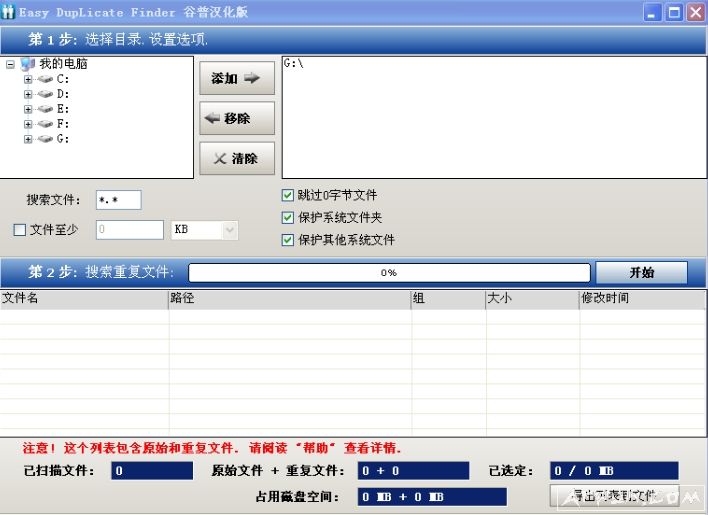Click the My Computer icon in tree
Viewport: 708px width, 515px height.
(28, 64)
